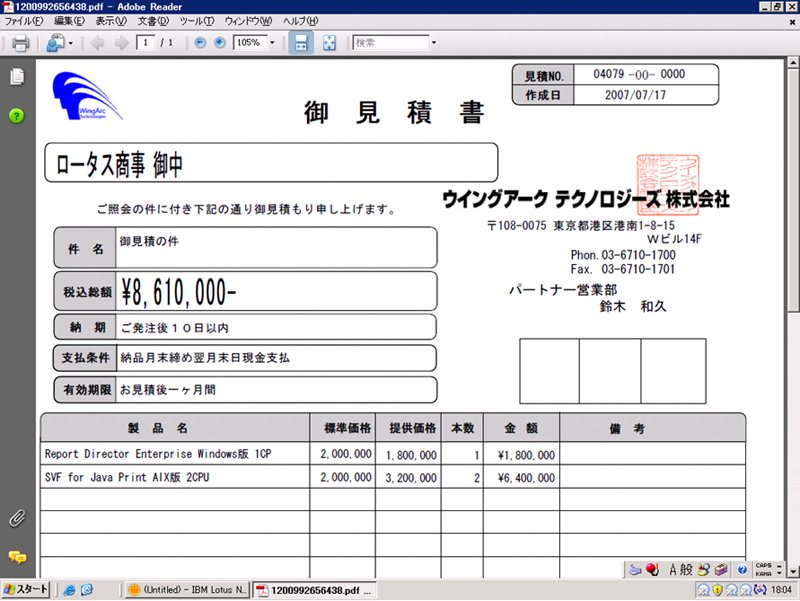The height and width of the screenshot is (601, 800).
Task: Open the 表示(V) menu
Action: tap(111, 21)
